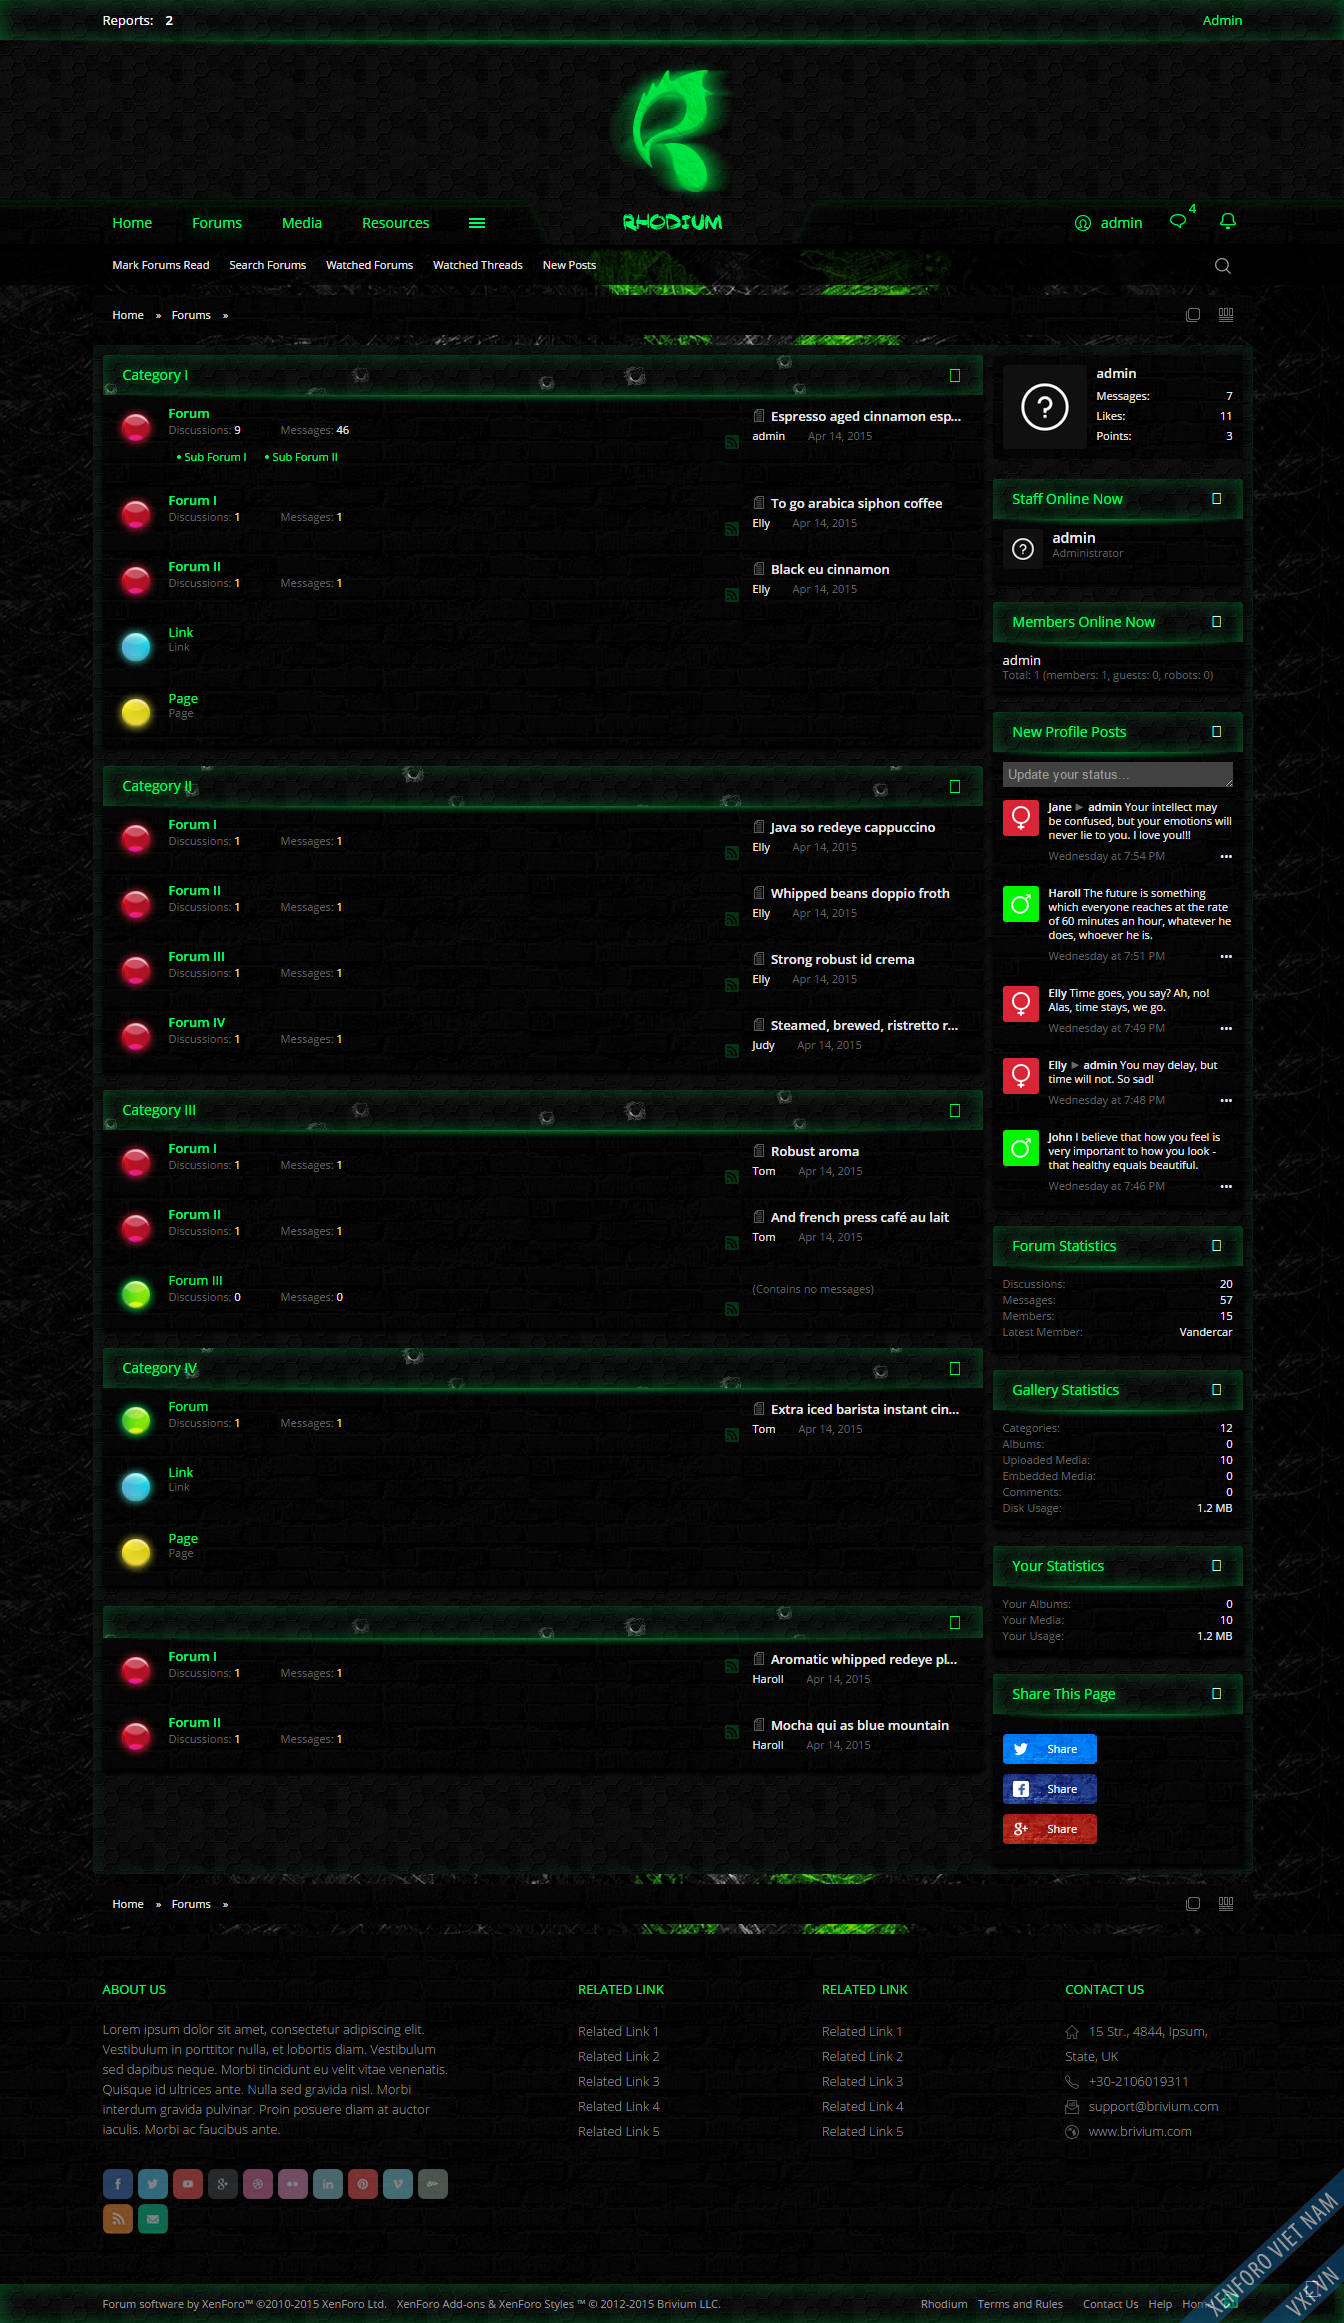Image resolution: width=1344 pixels, height=2323 pixels.
Task: Click Dribbble icon in footer social row
Action: pyautogui.click(x=258, y=2184)
